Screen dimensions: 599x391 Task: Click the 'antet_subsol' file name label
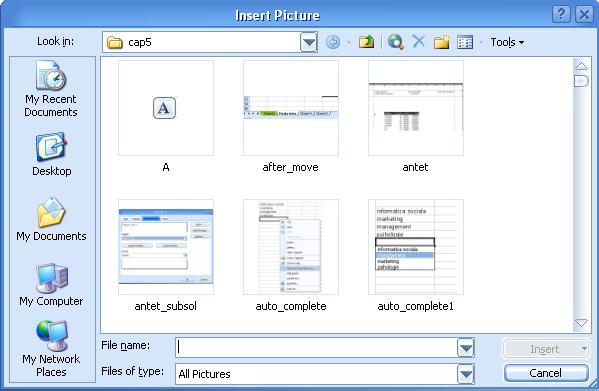[165, 306]
